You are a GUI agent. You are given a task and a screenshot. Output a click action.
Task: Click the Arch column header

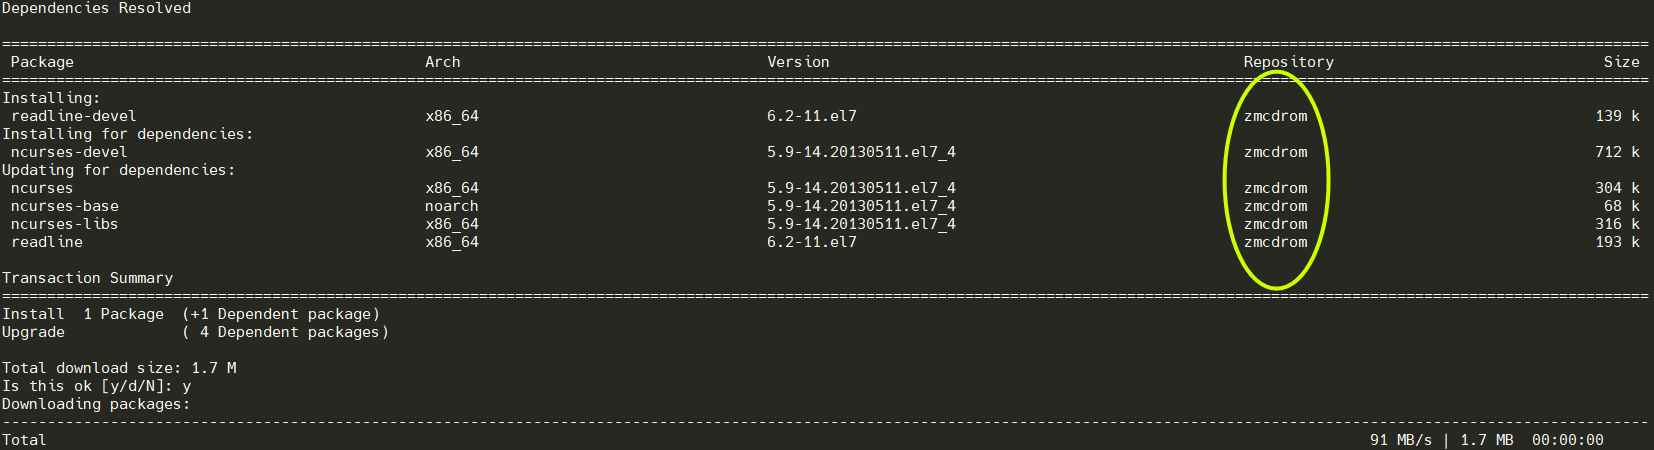(x=442, y=62)
